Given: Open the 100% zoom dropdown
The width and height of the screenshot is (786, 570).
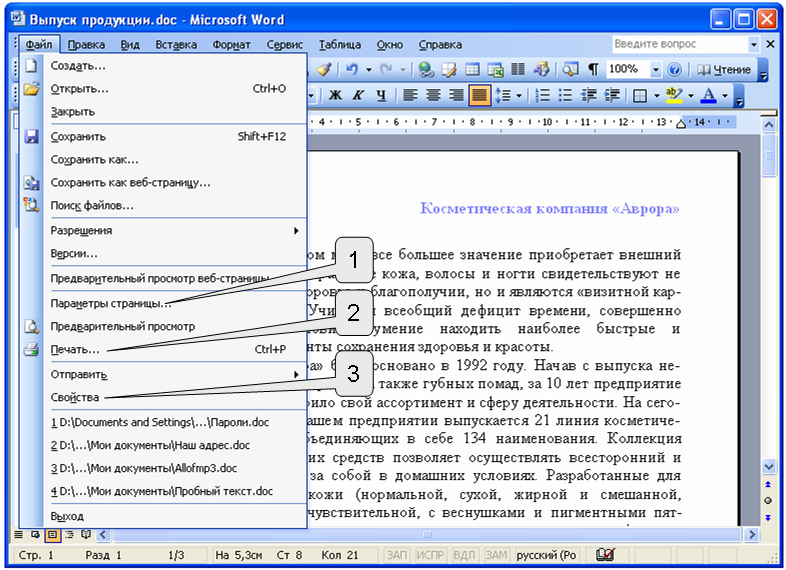Looking at the screenshot, I should (655, 69).
